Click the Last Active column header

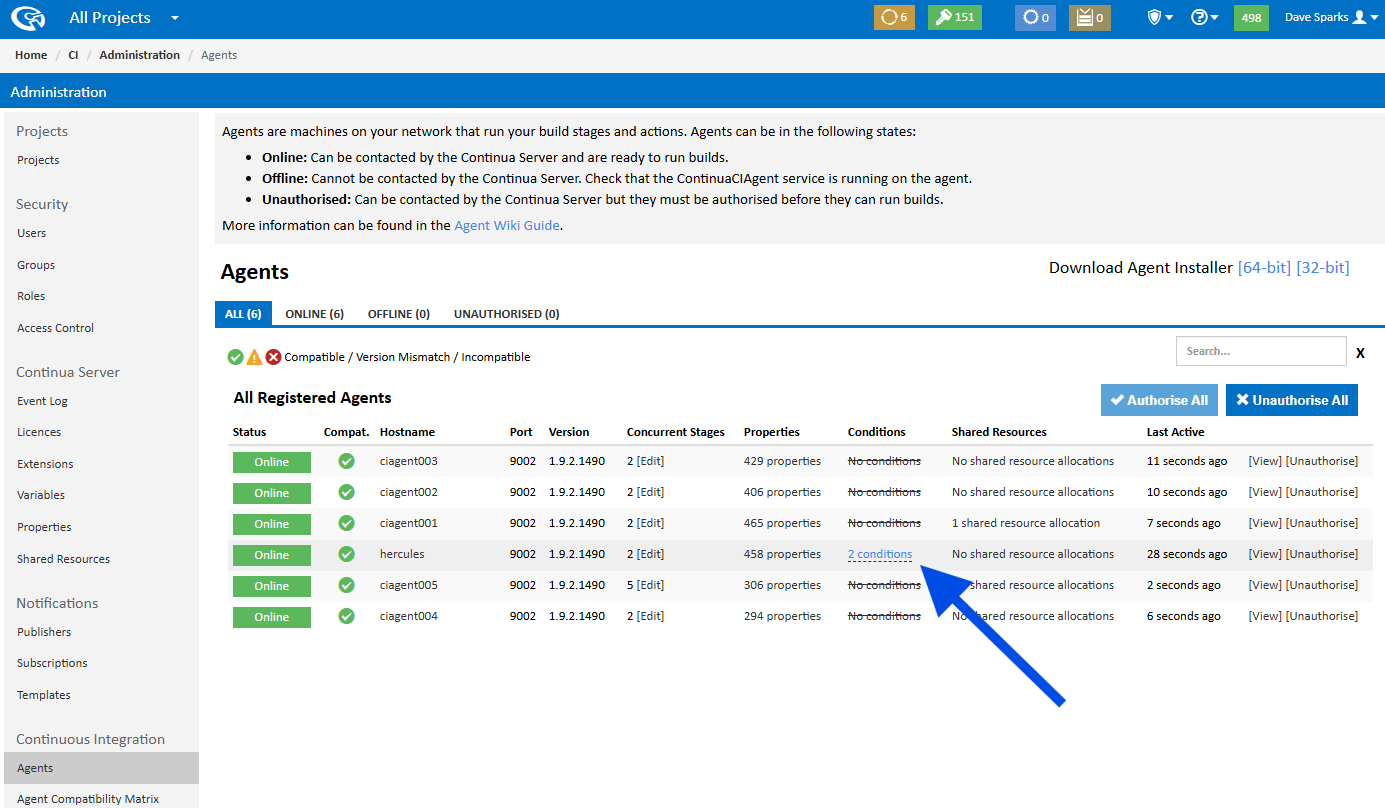(1175, 432)
